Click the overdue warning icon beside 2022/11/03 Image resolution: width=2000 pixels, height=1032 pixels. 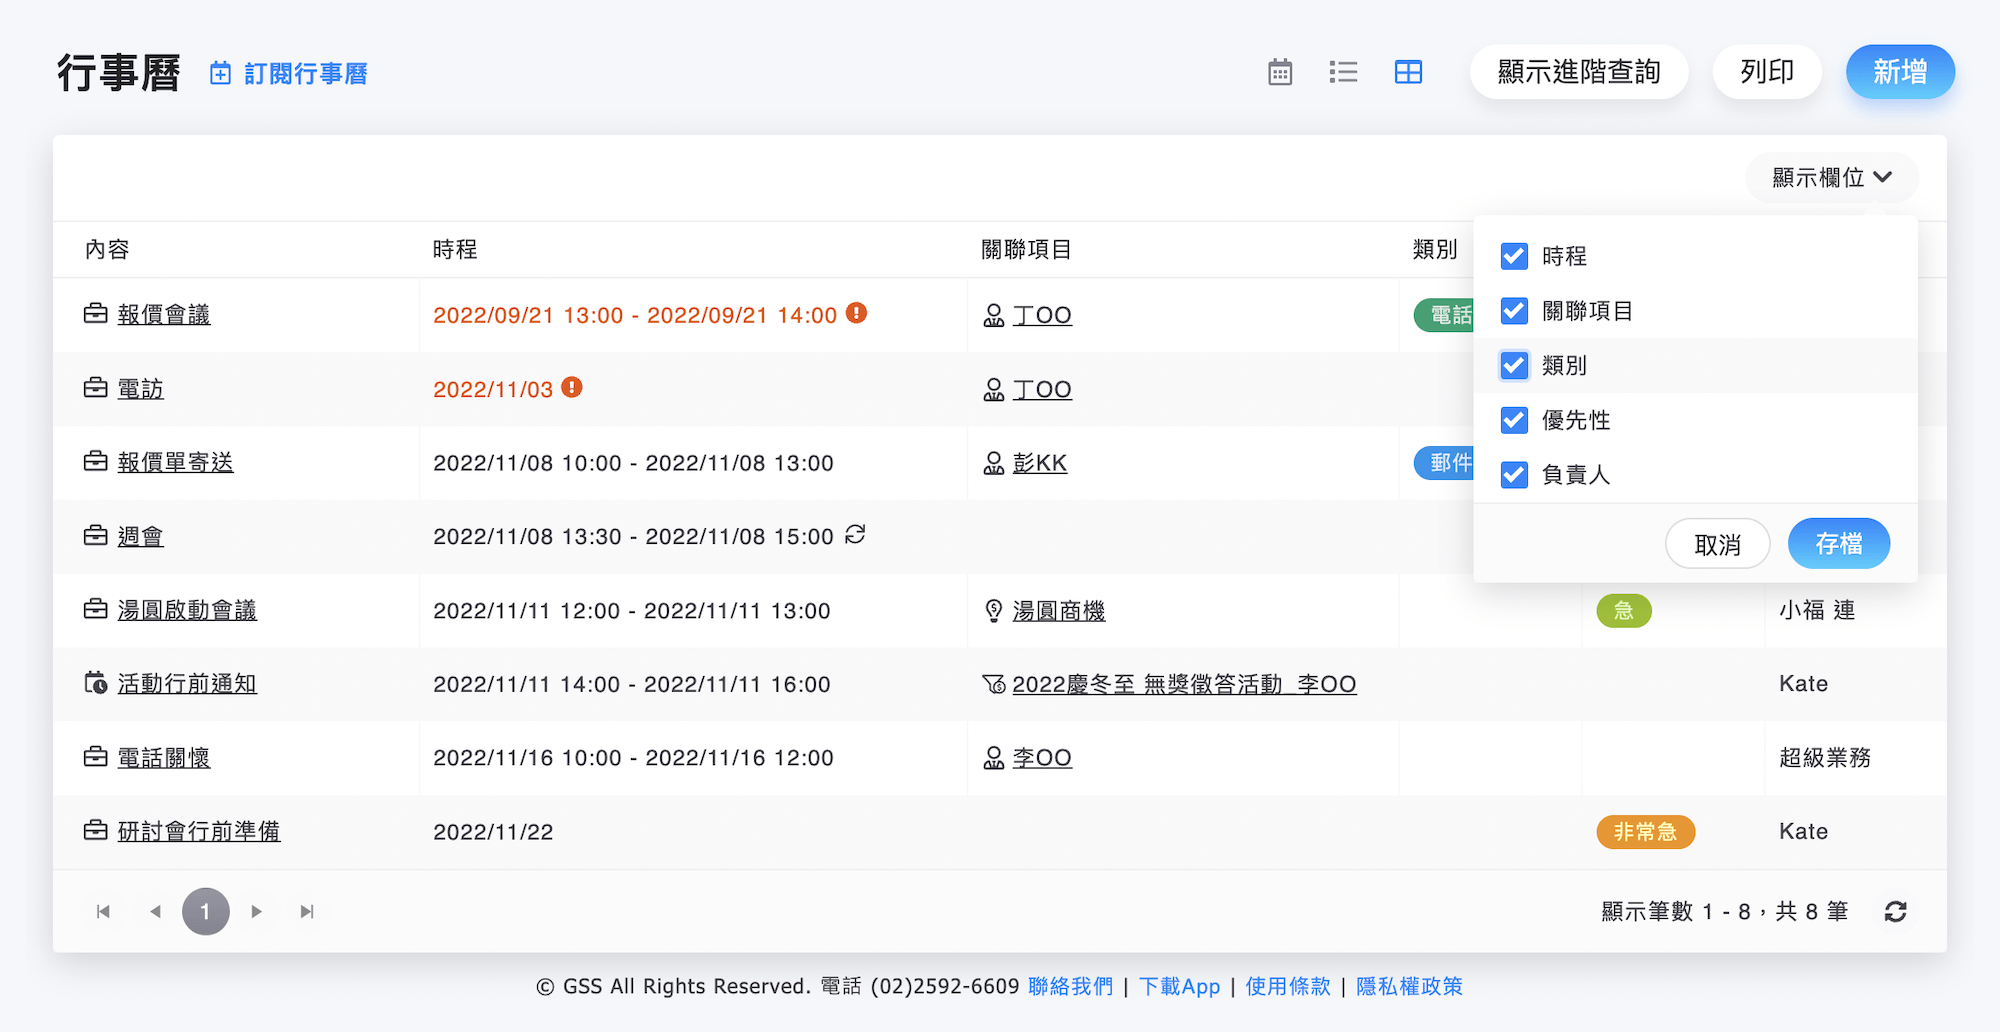pyautogui.click(x=572, y=387)
